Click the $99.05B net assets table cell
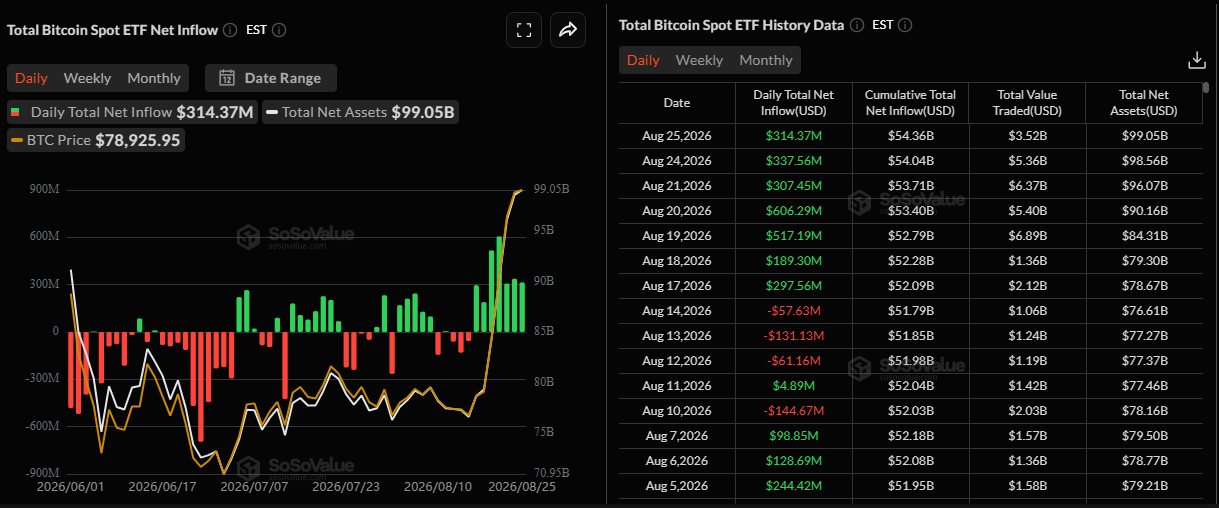 click(1145, 135)
